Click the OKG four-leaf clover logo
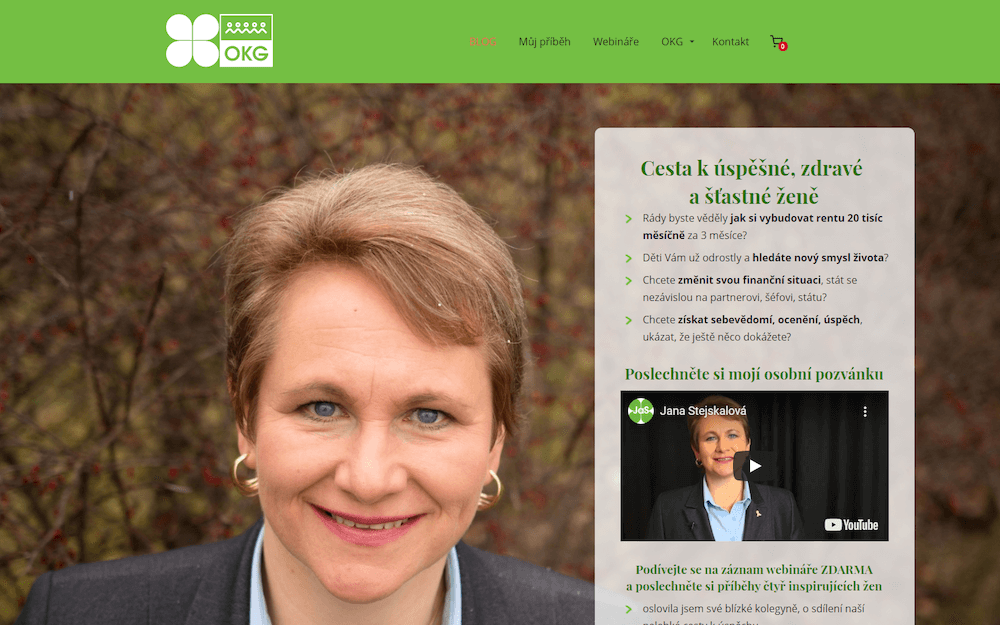This screenshot has width=1000, height=625. point(219,41)
